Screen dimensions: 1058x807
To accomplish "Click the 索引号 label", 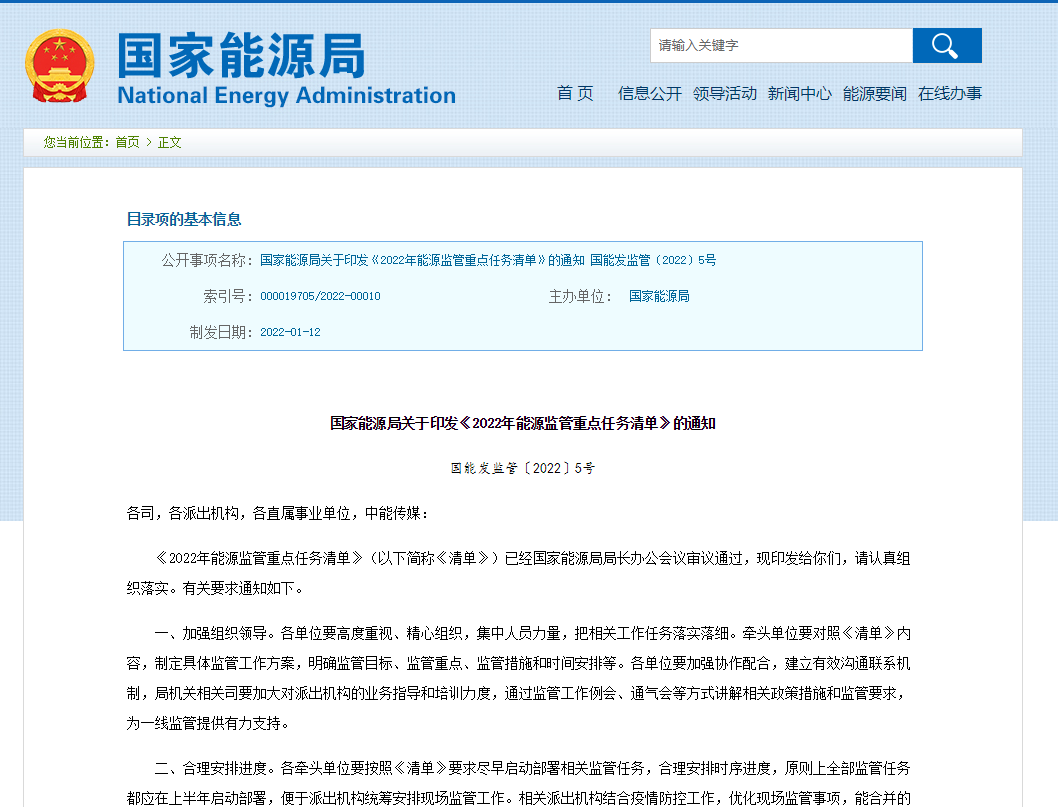I will coord(228,296).
